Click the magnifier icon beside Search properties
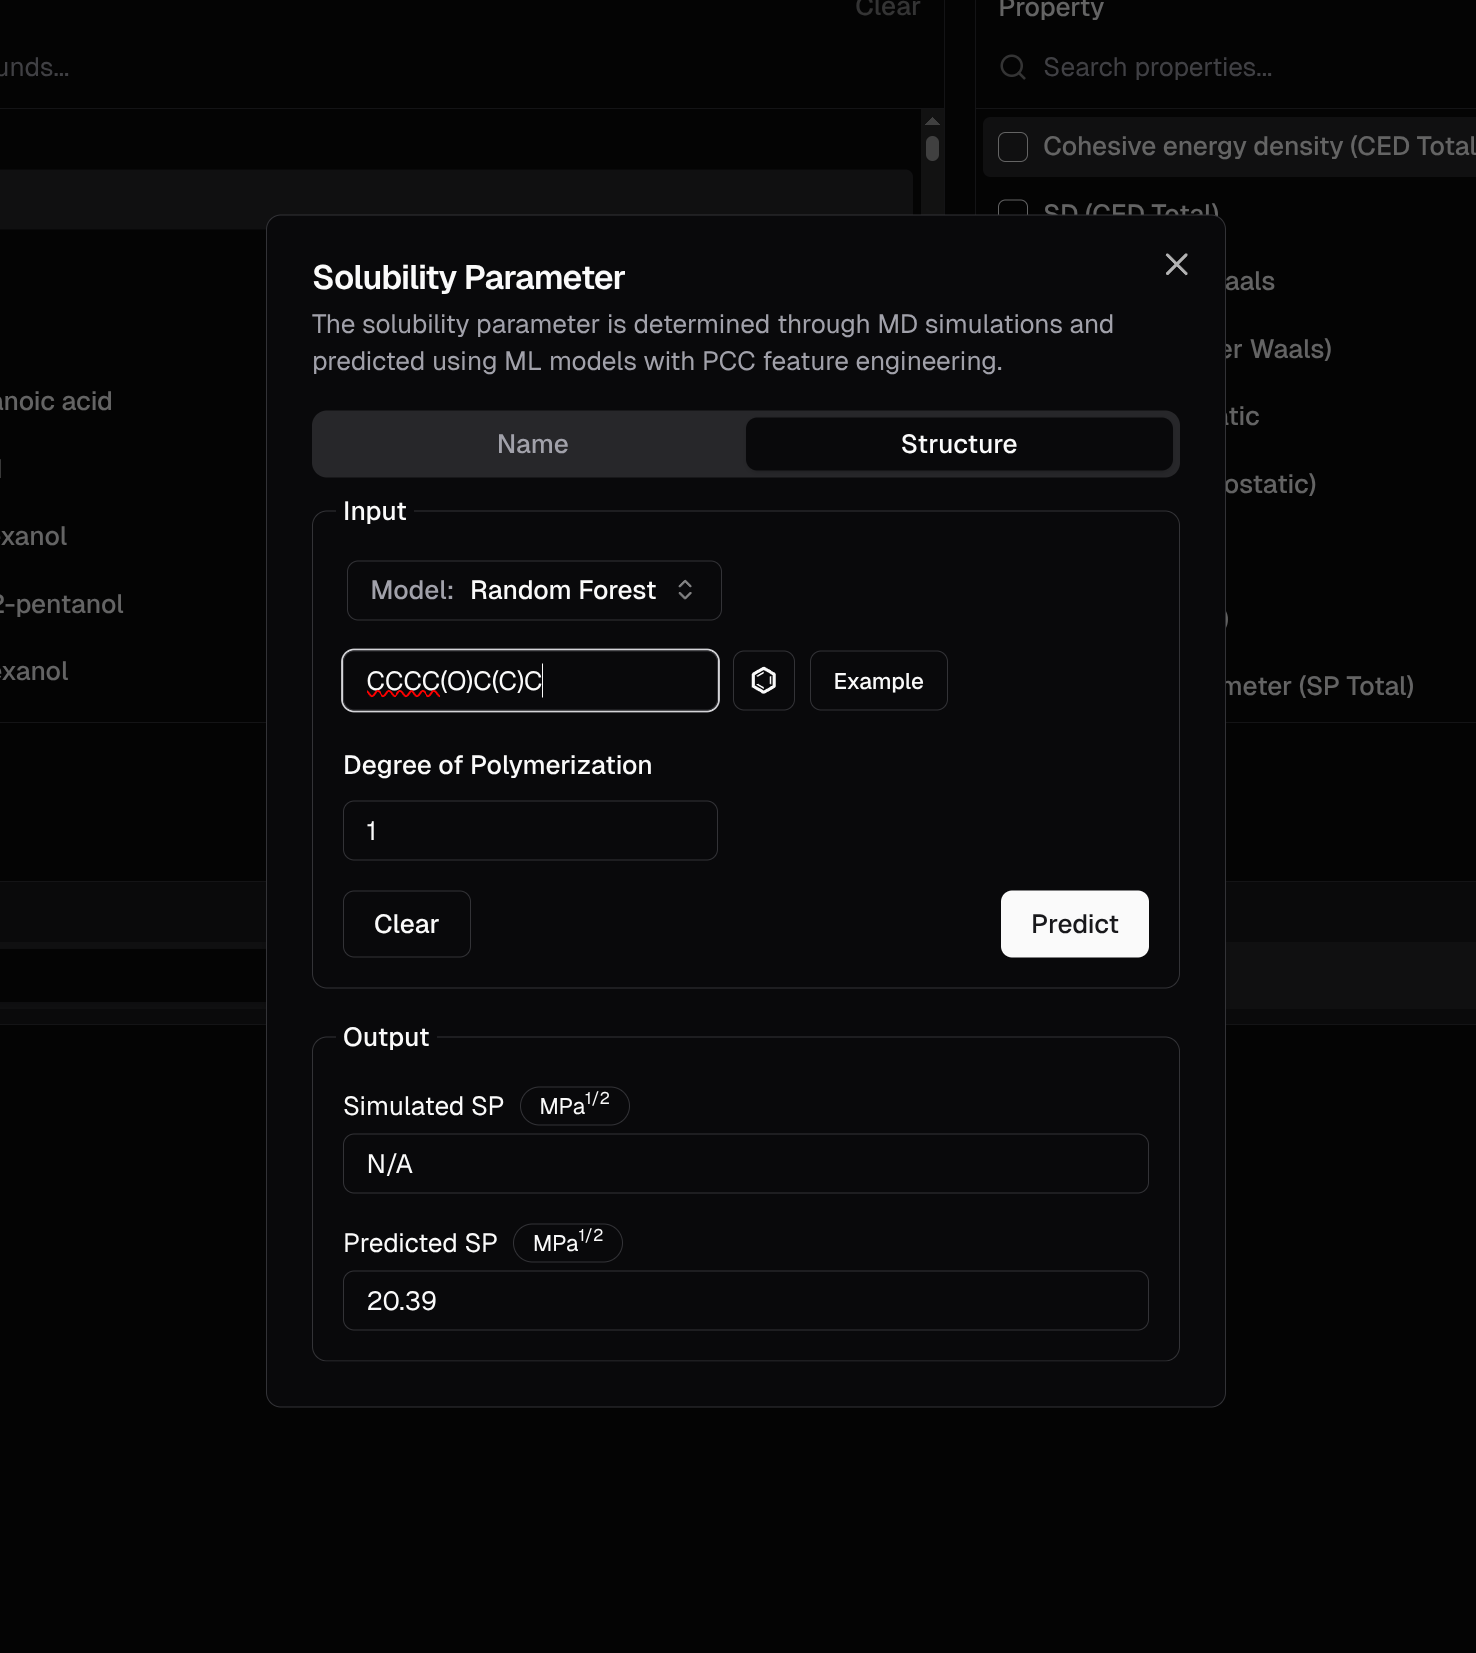Image resolution: width=1476 pixels, height=1653 pixels. pos(1012,67)
